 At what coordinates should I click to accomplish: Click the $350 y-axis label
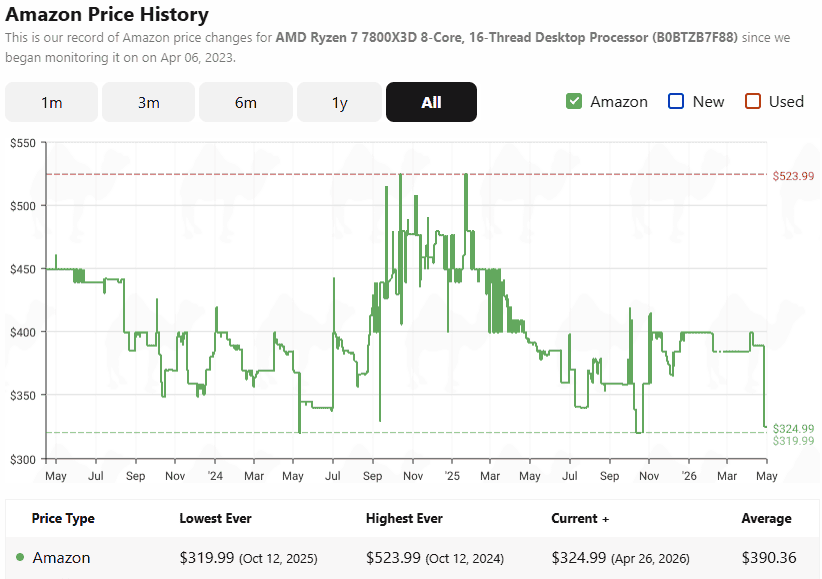click(x=23, y=396)
